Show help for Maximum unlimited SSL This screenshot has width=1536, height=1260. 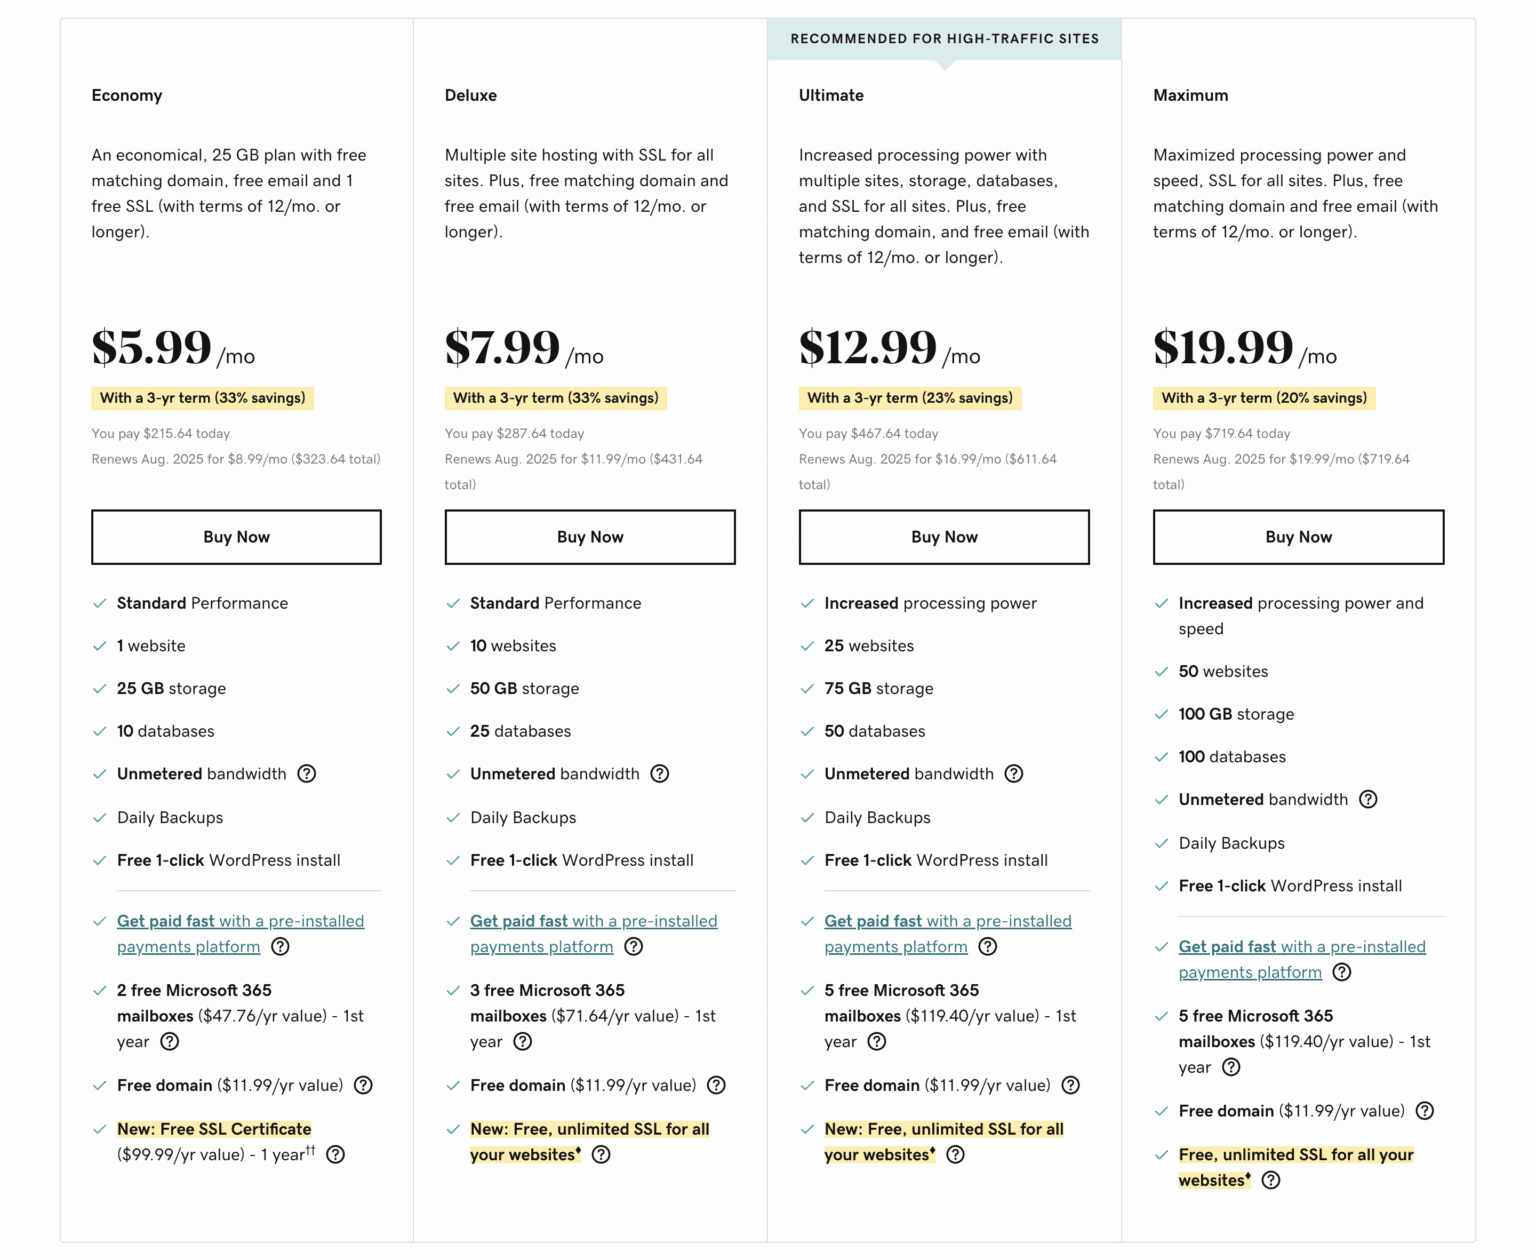pyautogui.click(x=1271, y=1181)
